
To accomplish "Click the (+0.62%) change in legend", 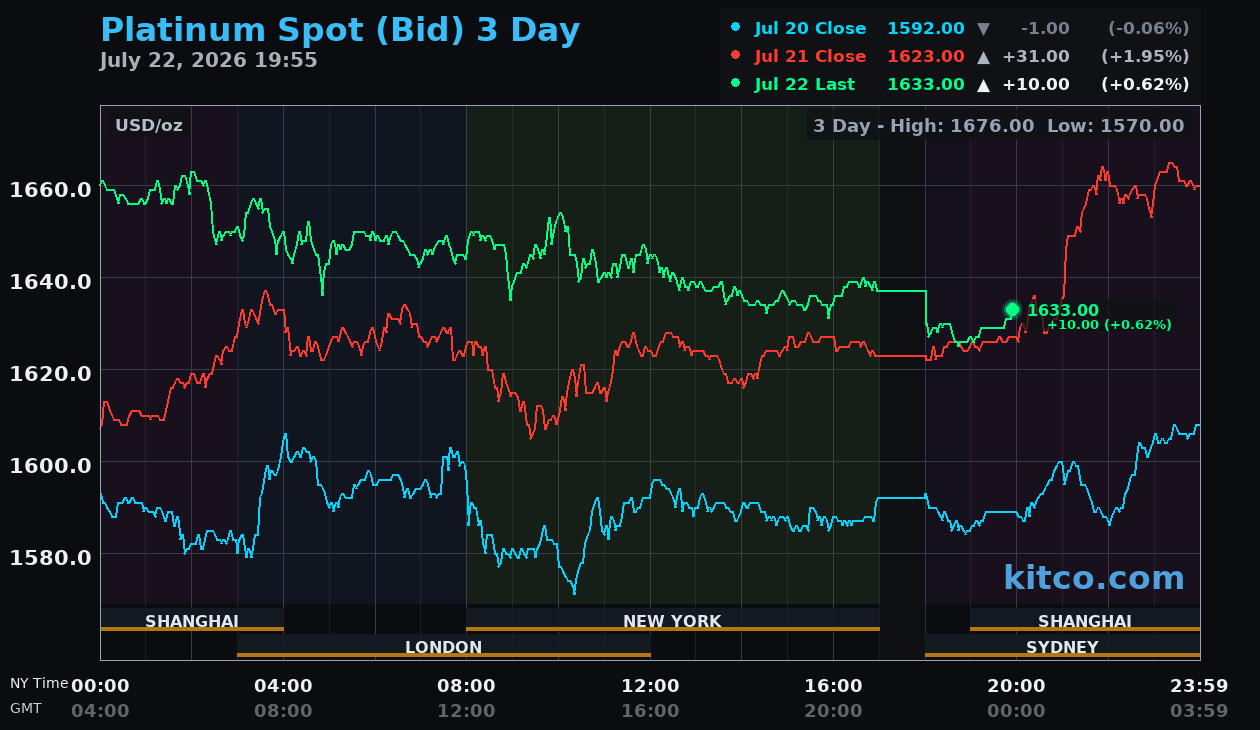I will coord(1146,85).
